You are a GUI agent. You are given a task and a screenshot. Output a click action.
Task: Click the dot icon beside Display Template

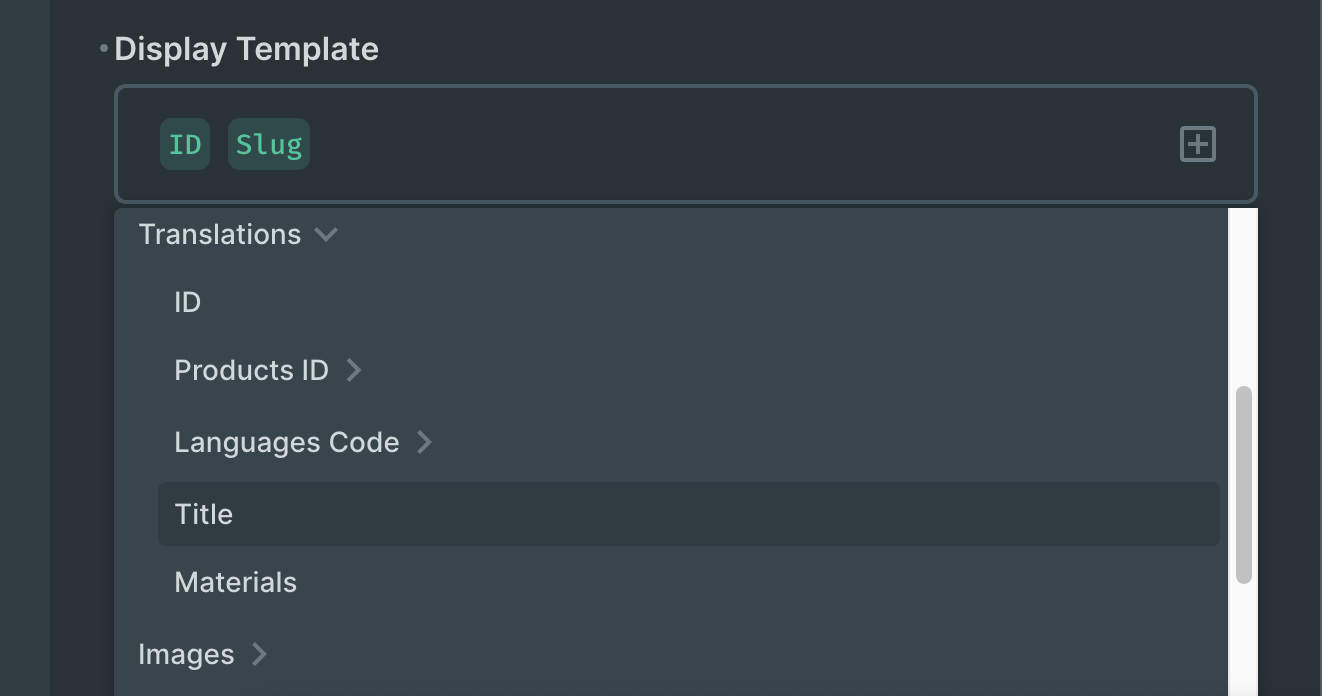click(104, 45)
